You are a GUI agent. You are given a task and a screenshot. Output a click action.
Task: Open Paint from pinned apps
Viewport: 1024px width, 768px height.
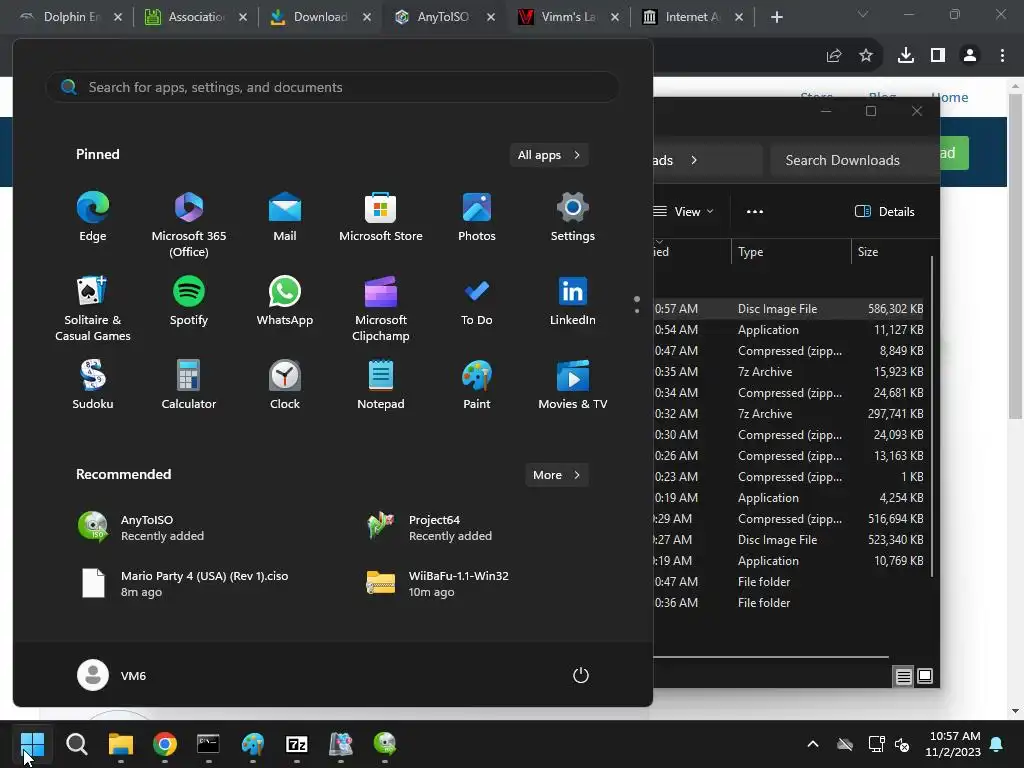click(477, 385)
